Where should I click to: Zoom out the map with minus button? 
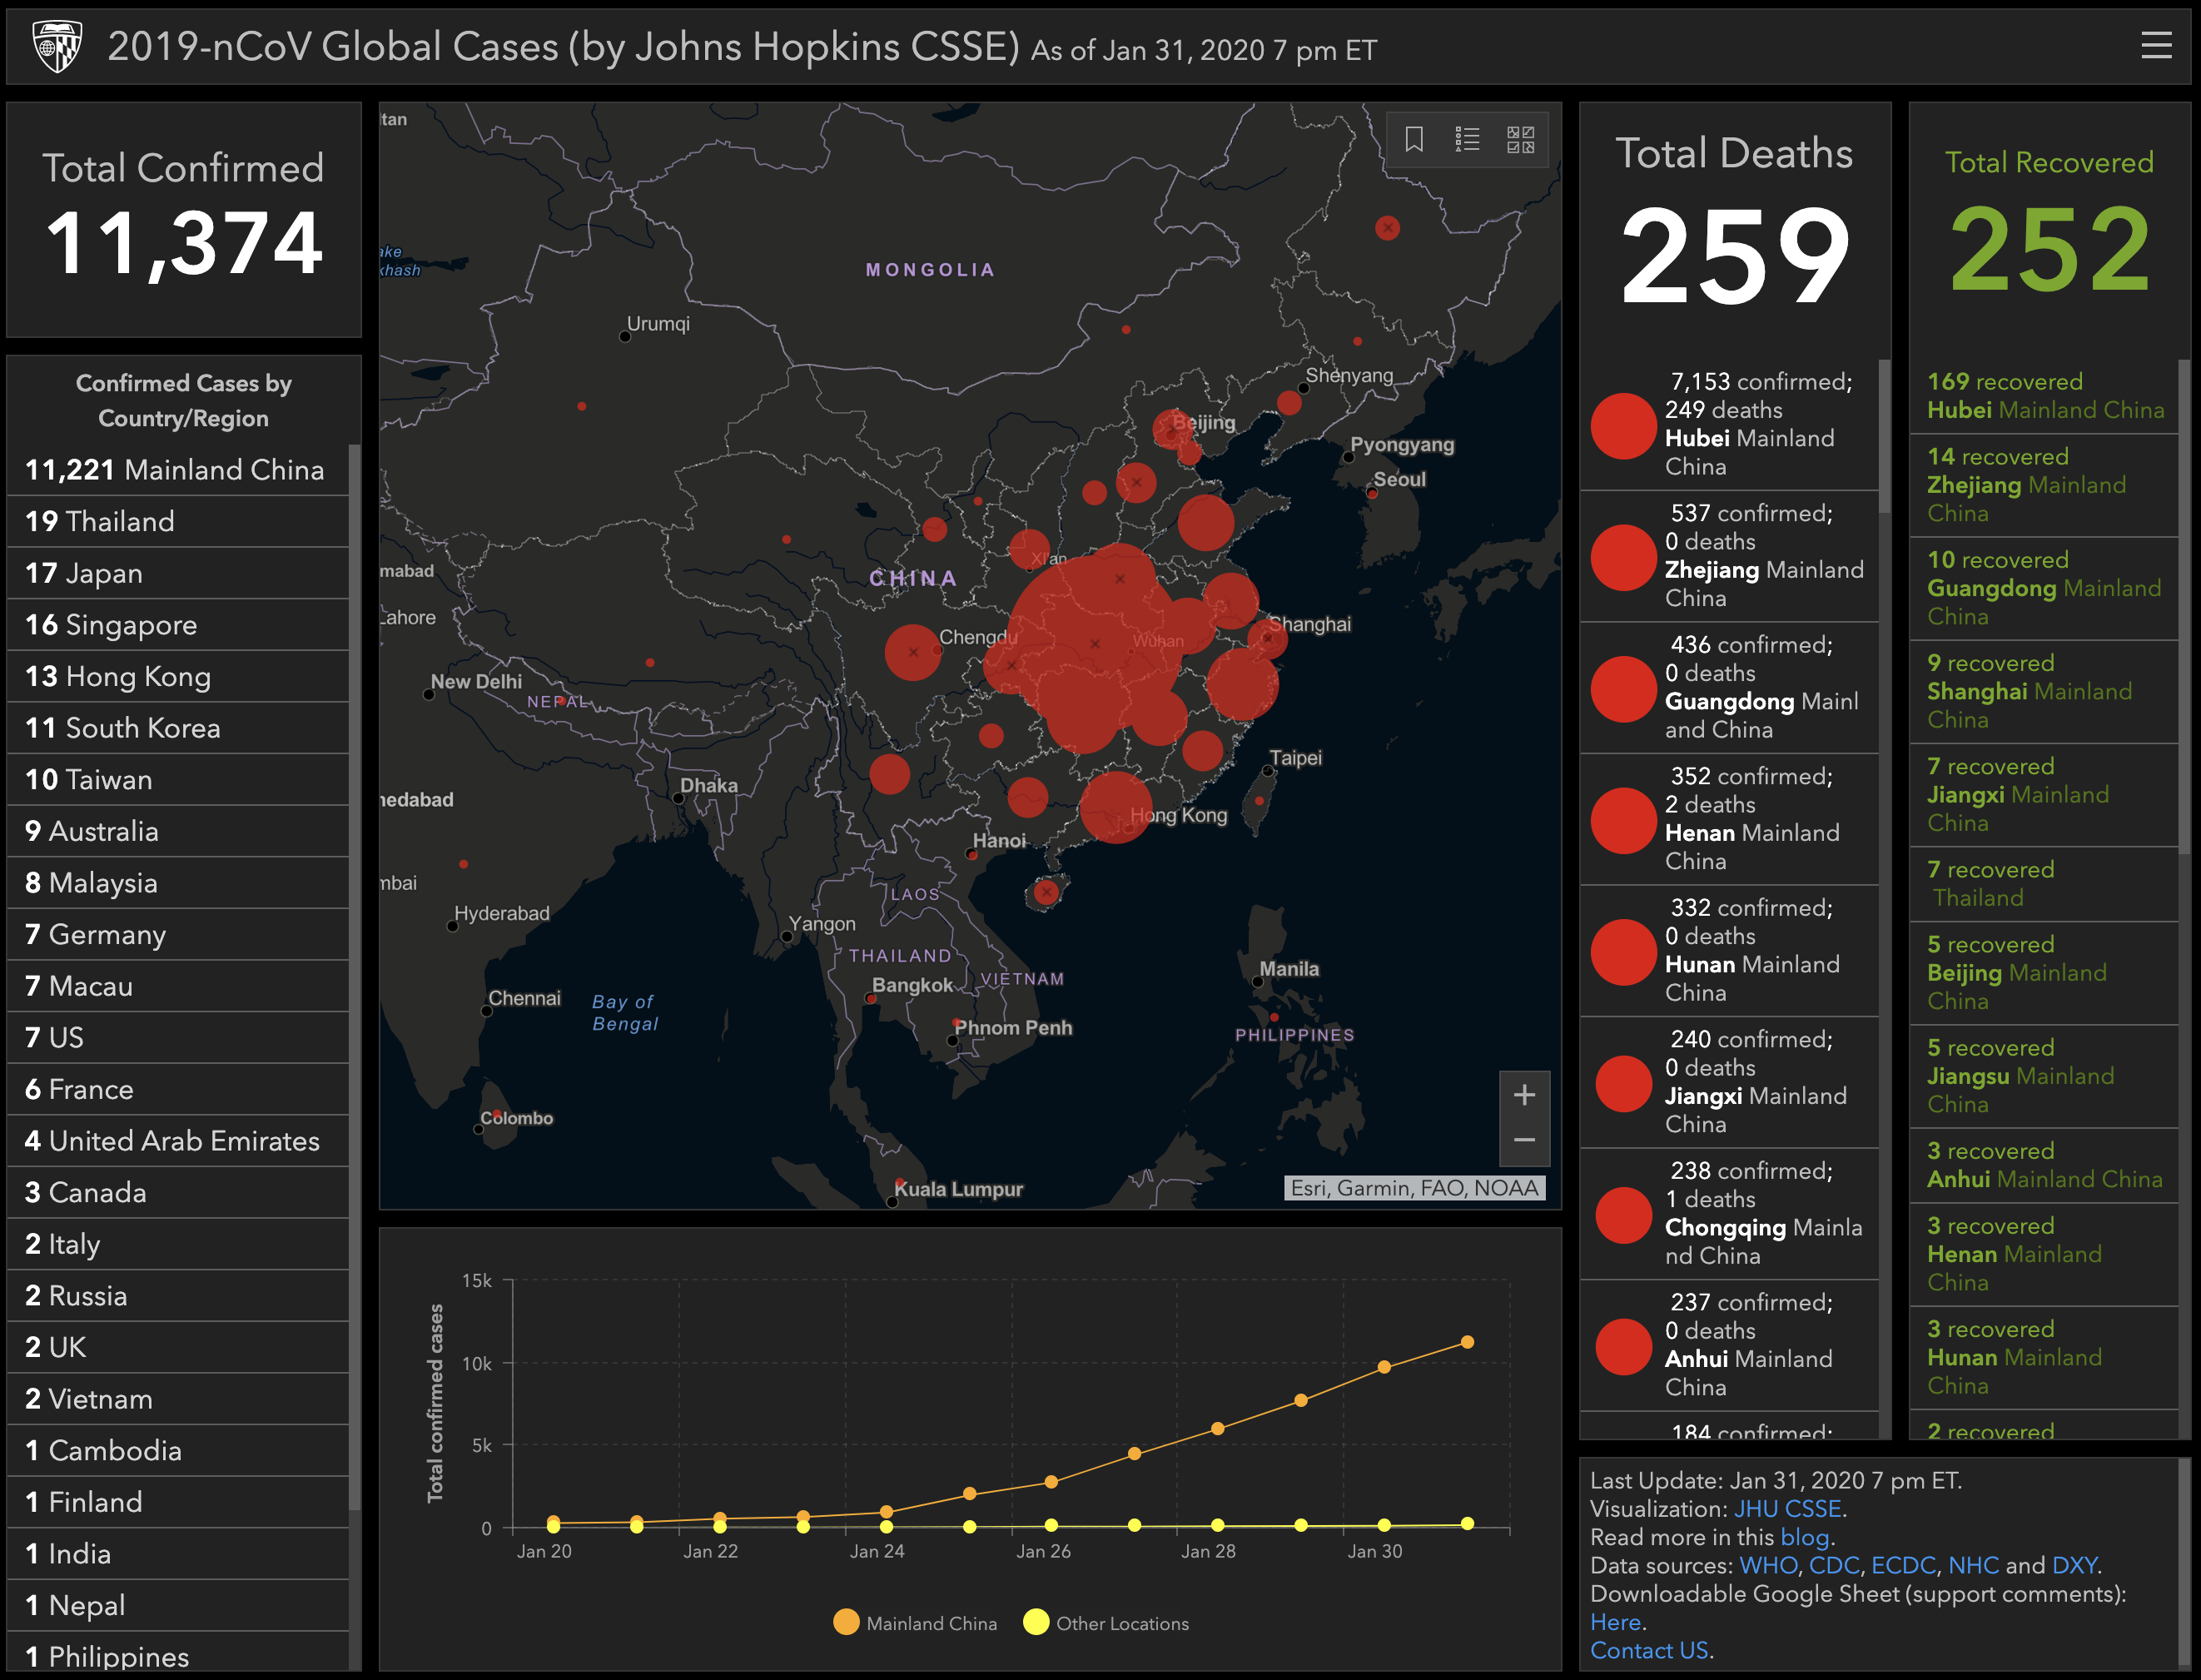tap(1524, 1141)
